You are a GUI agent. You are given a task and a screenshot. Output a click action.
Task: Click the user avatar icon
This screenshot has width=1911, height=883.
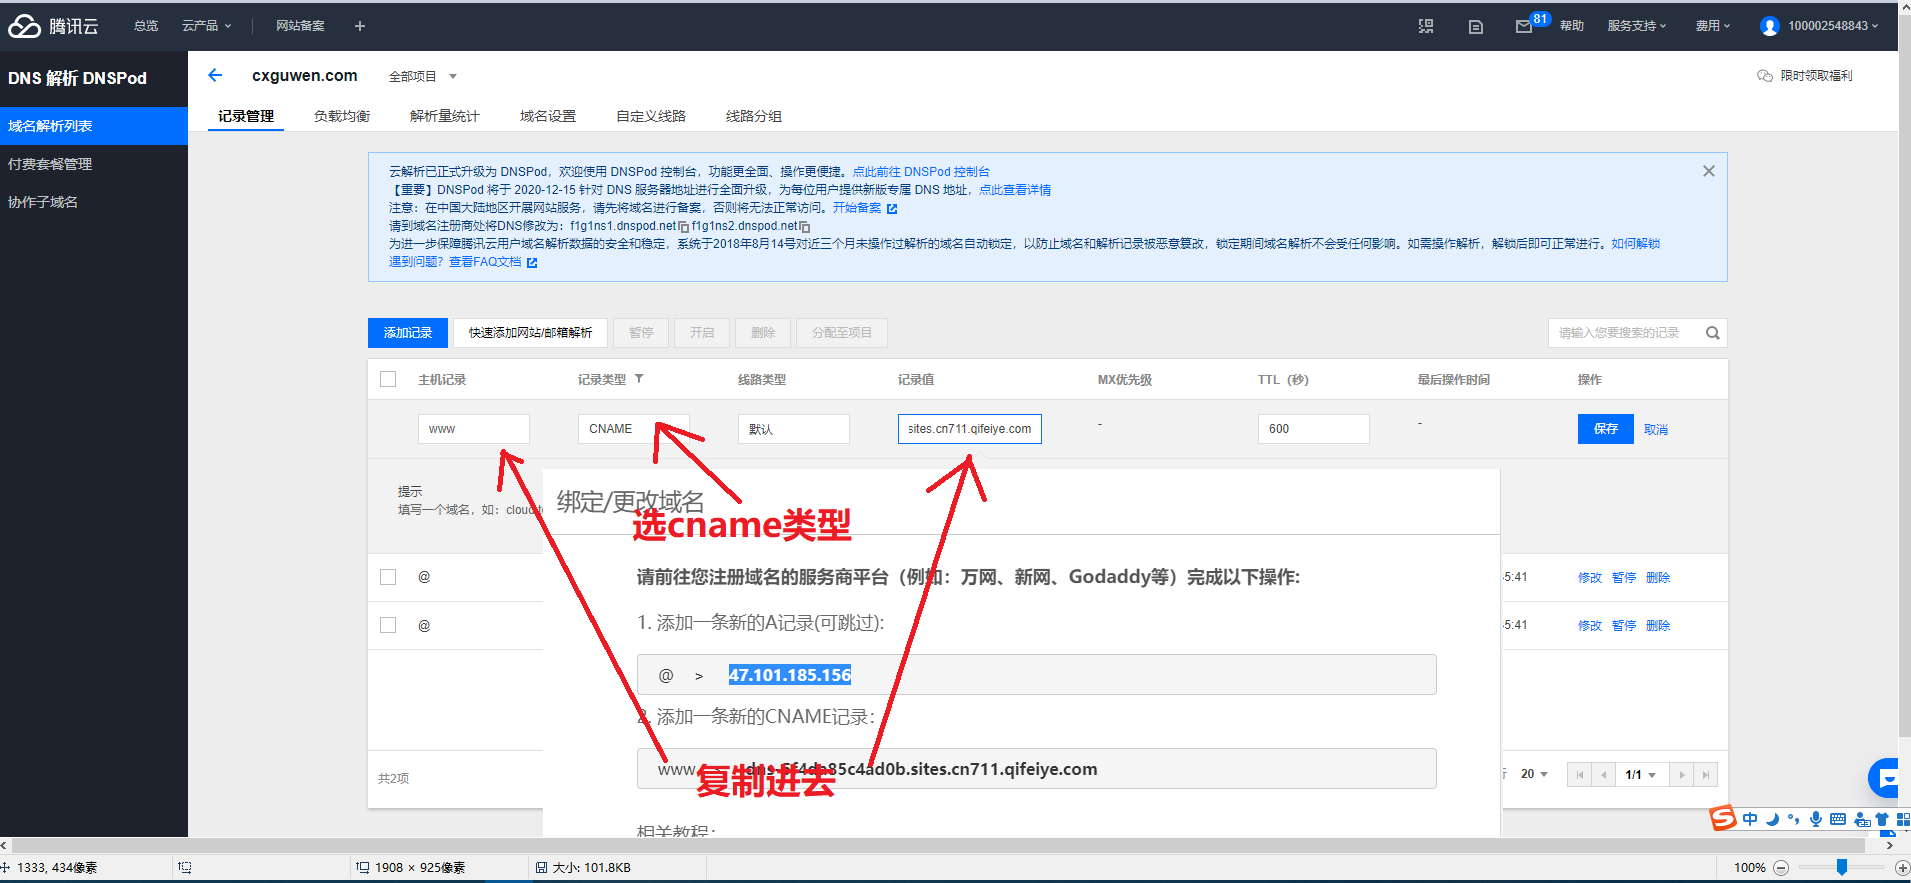[1770, 26]
